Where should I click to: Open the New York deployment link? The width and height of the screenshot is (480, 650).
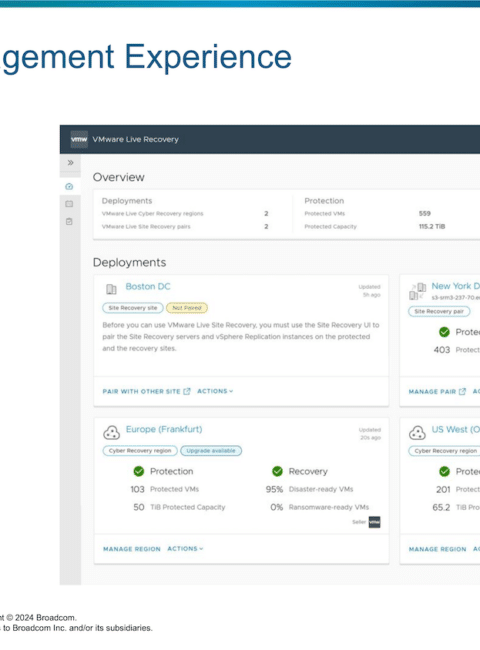coord(456,286)
